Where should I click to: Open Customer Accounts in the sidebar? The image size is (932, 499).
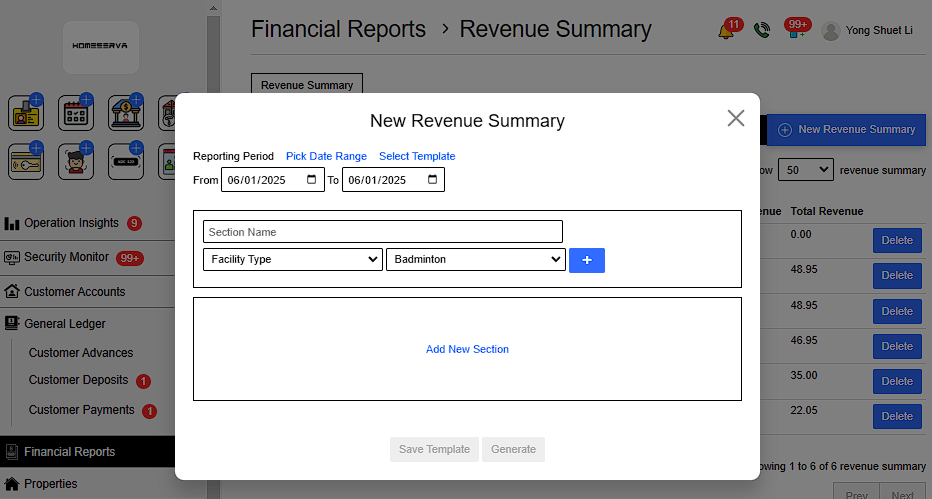tap(75, 292)
